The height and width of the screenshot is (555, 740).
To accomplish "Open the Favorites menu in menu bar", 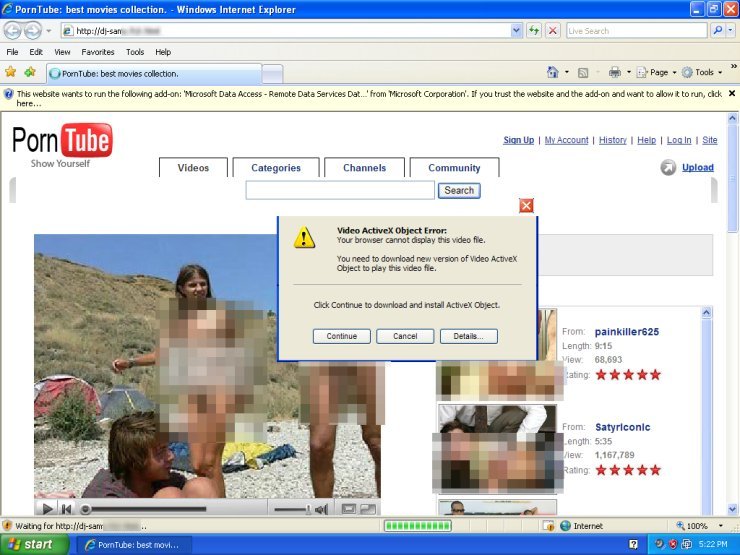I will point(97,52).
